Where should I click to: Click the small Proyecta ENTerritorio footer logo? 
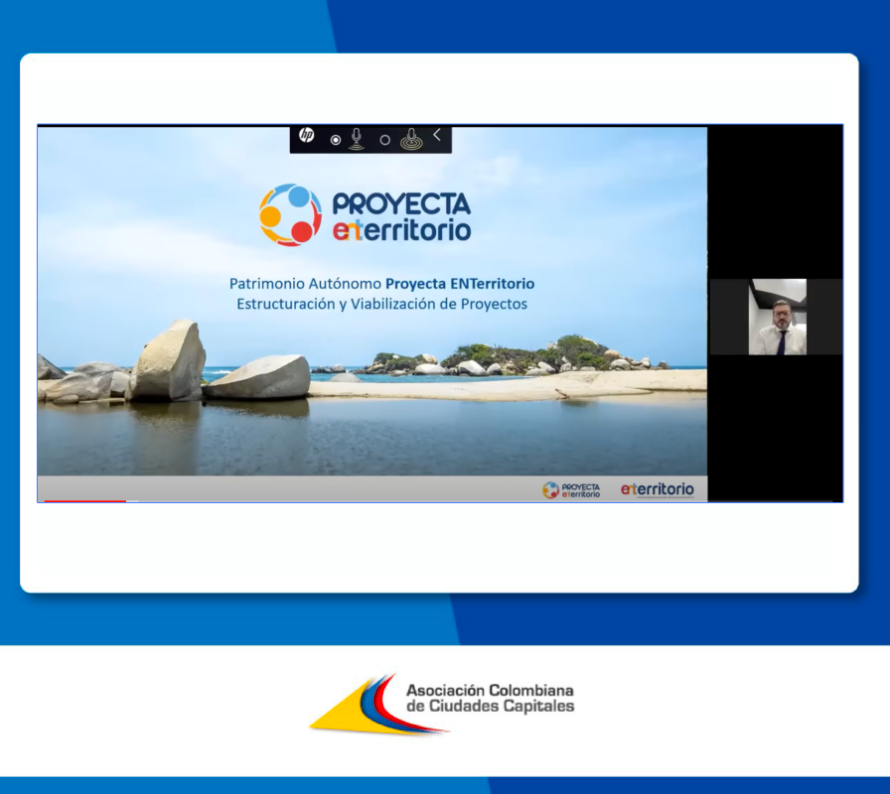click(x=571, y=490)
